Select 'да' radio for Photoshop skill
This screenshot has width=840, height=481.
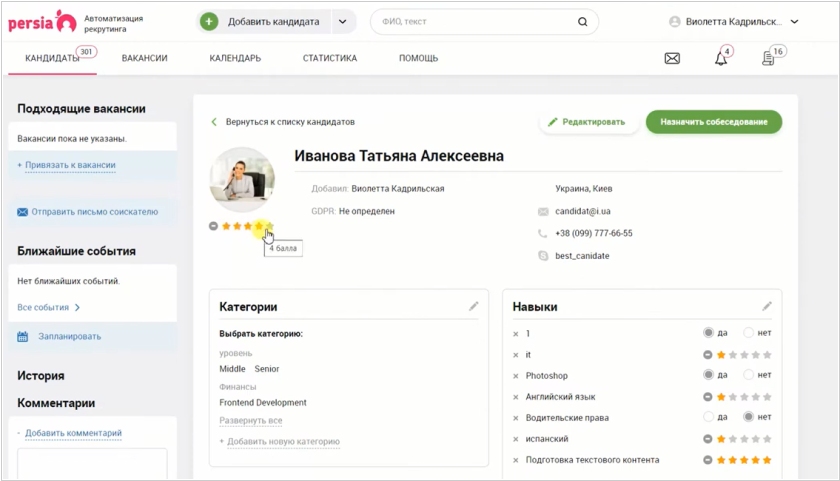pyautogui.click(x=709, y=375)
